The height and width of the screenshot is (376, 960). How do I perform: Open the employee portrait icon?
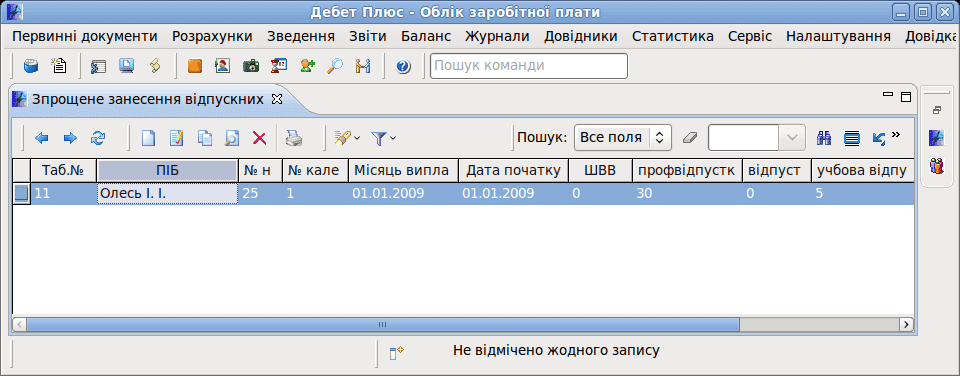pos(223,66)
